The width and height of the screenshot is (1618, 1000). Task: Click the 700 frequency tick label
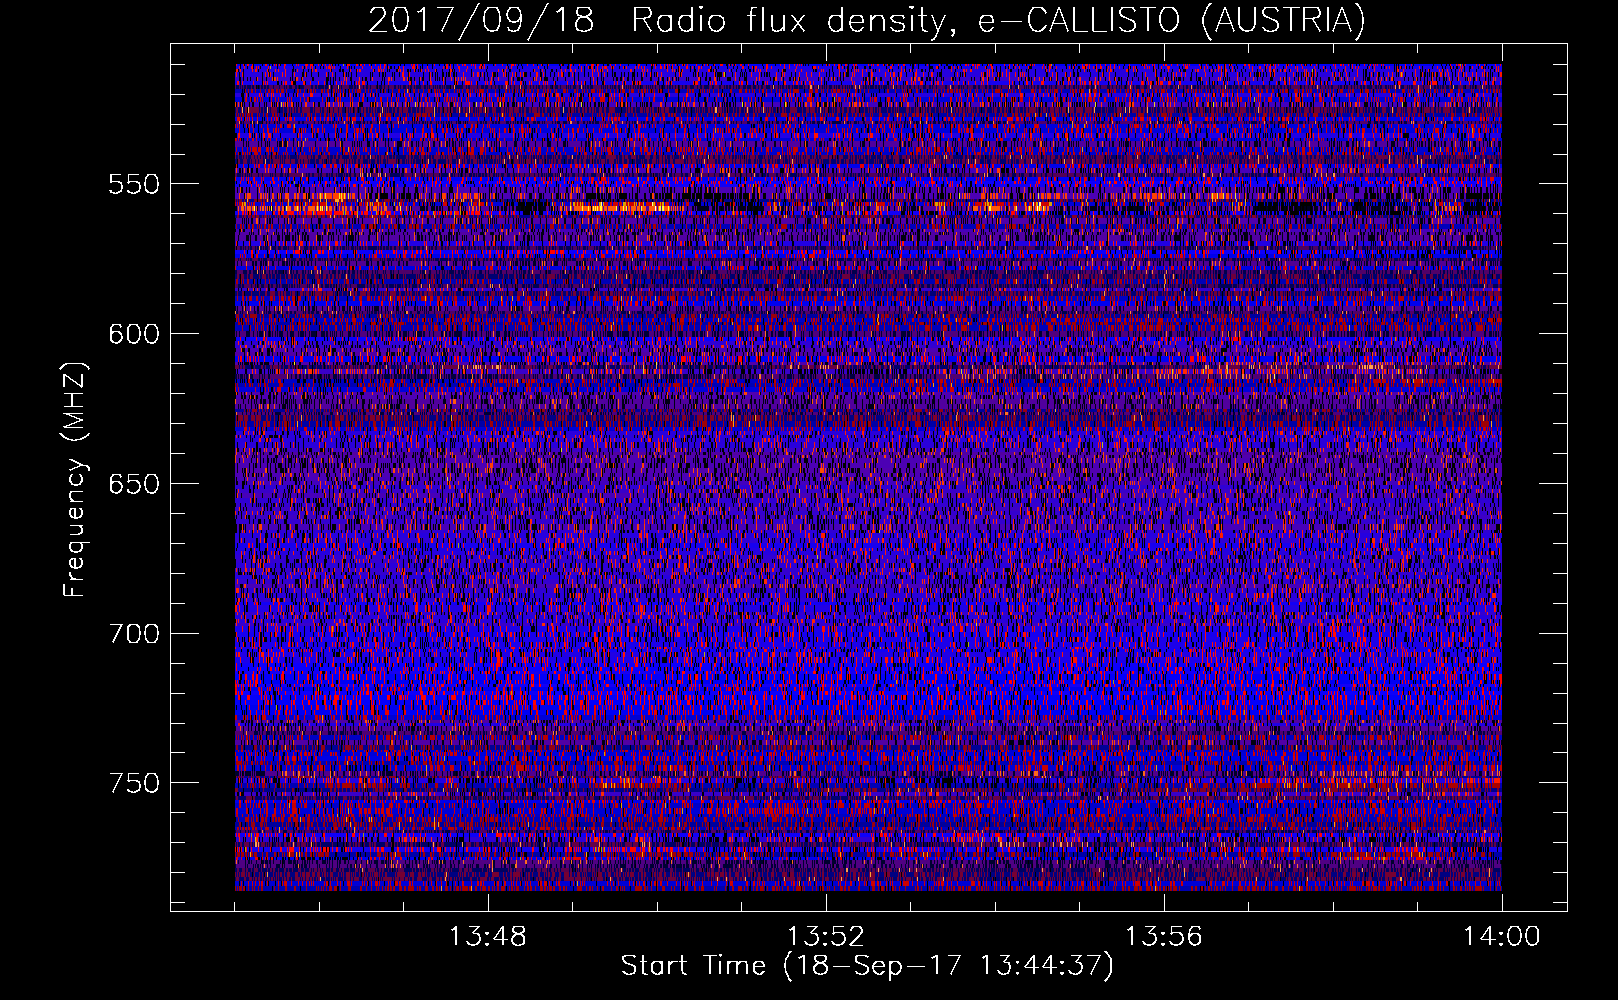tap(134, 634)
